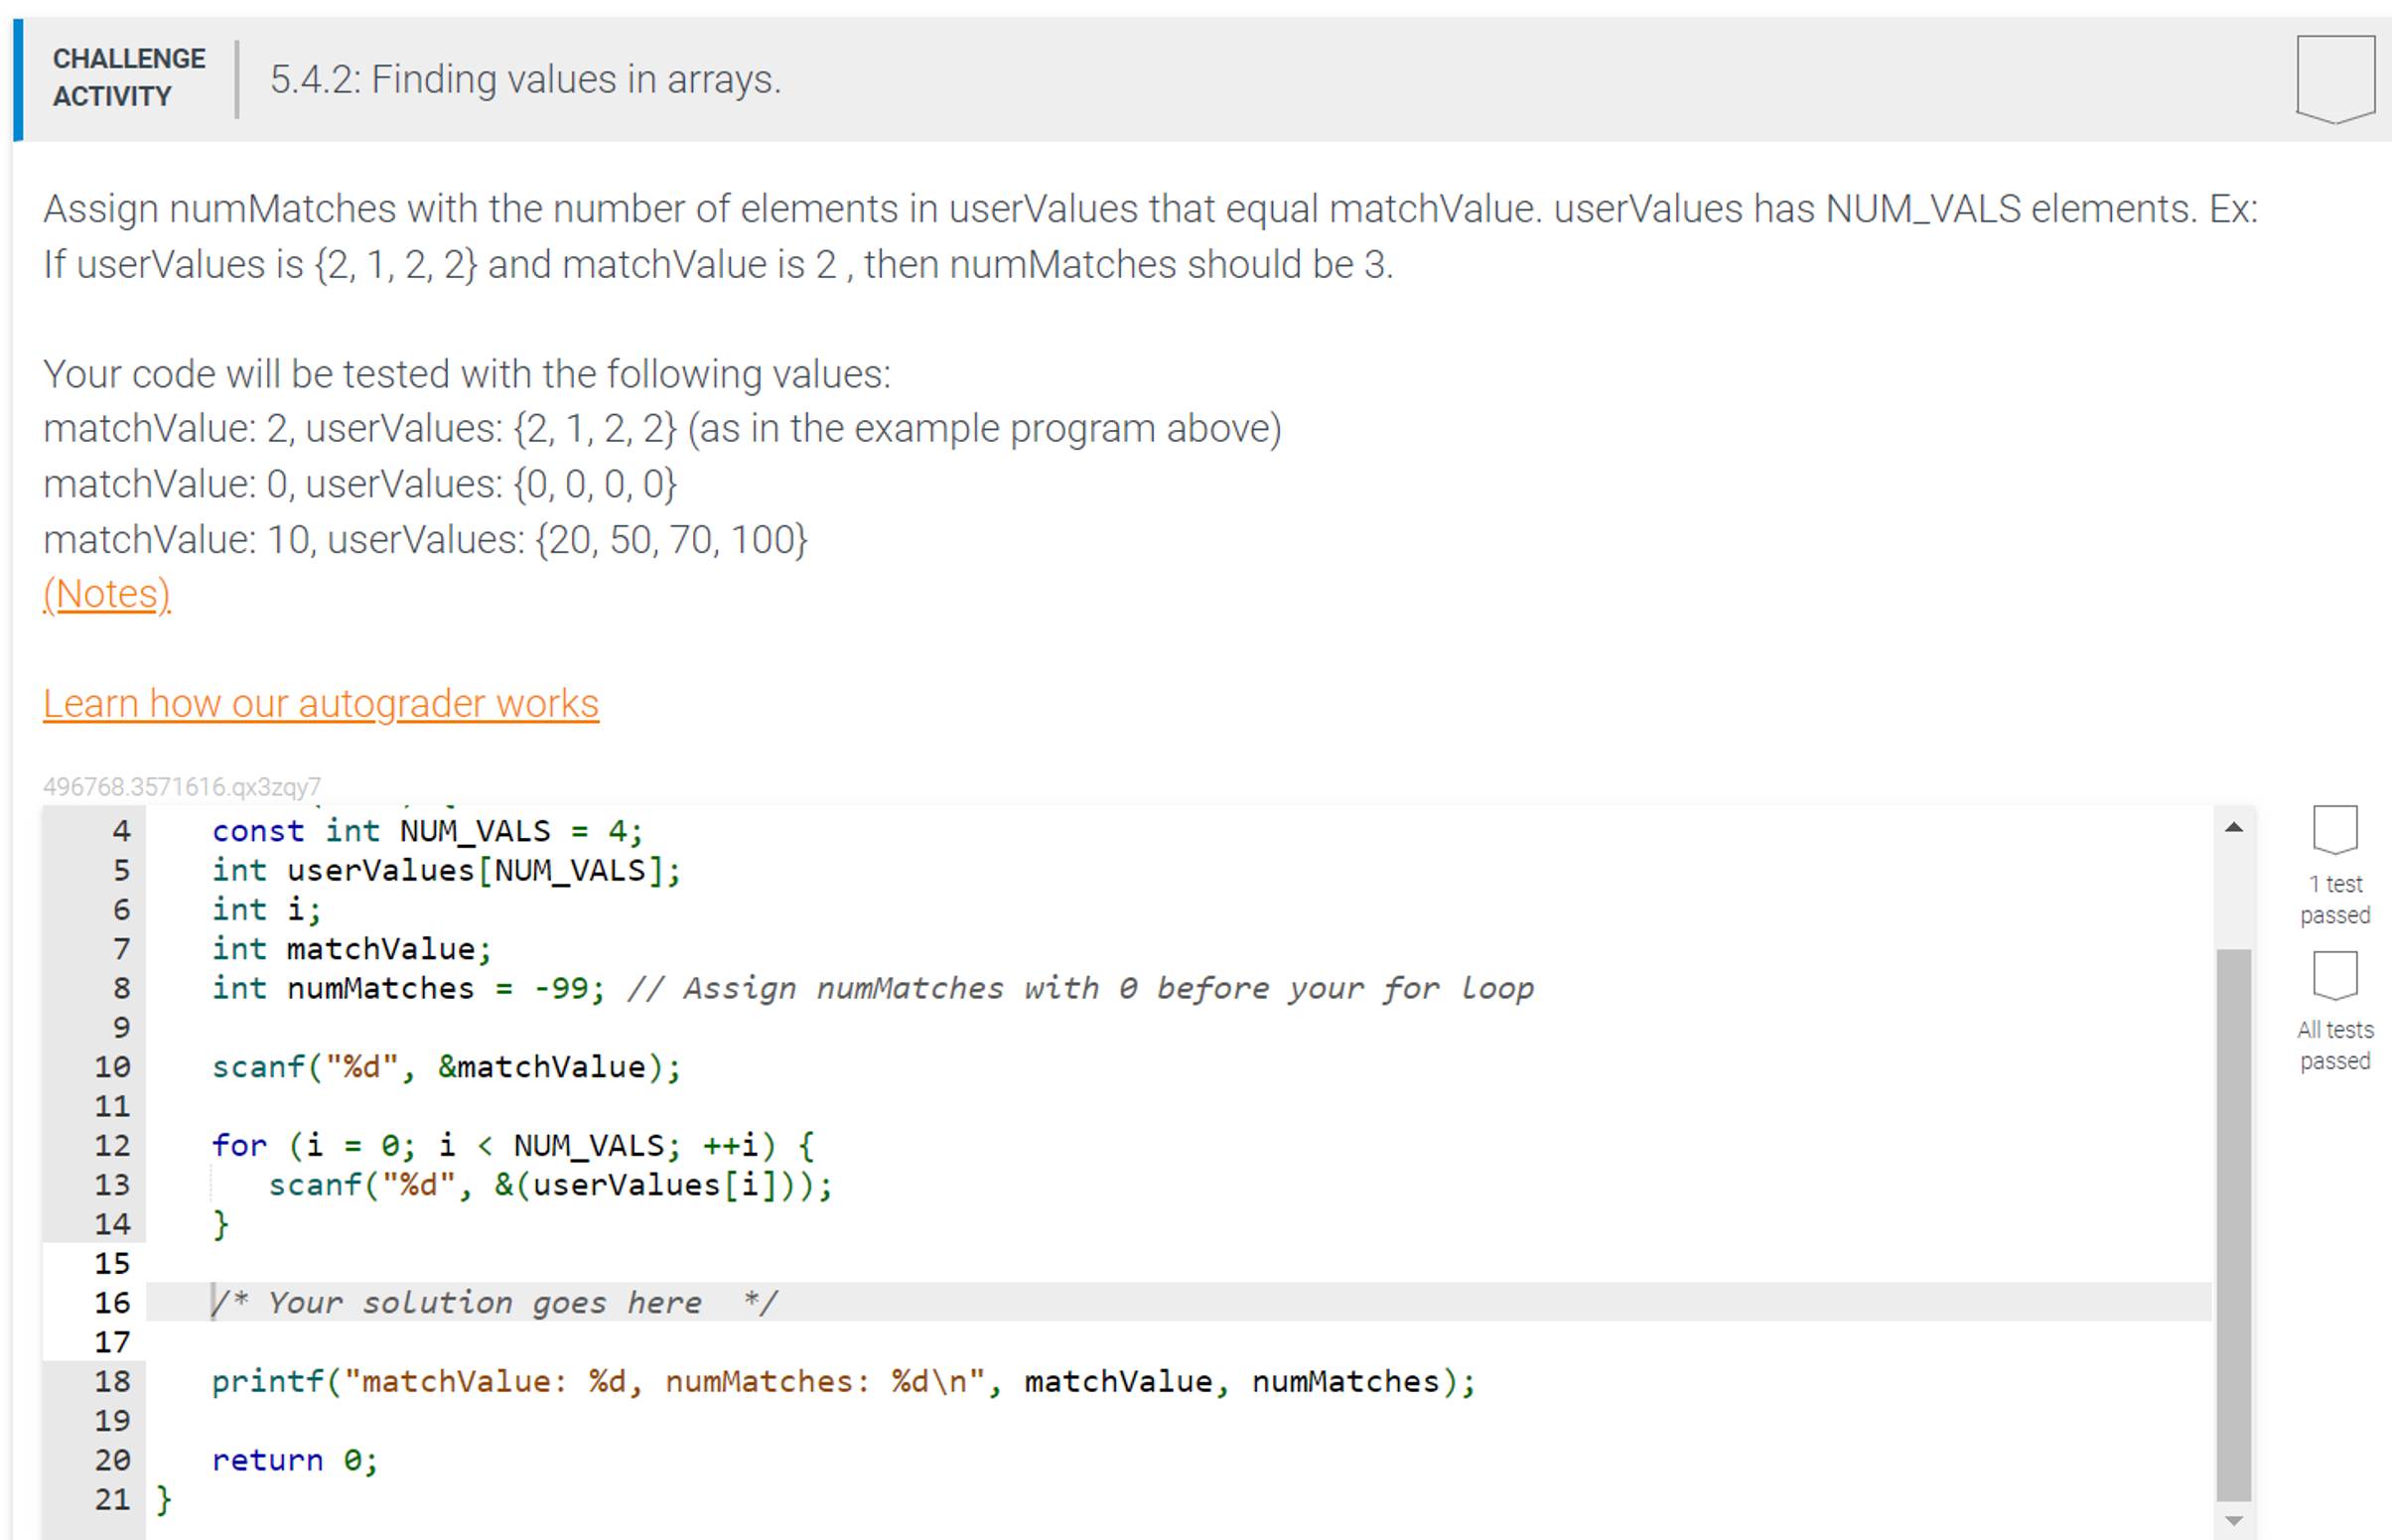Open the (Notes) link
The width and height of the screenshot is (2392, 1540).
click(x=107, y=594)
